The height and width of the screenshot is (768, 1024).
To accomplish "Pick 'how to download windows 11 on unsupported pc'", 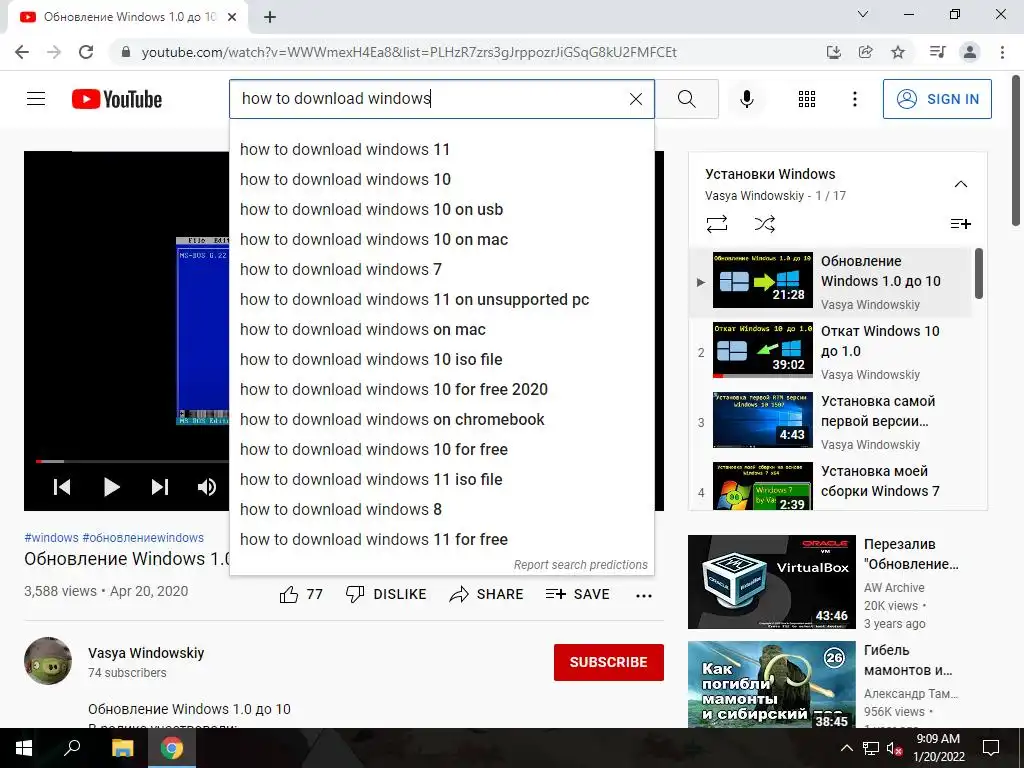I will click(x=441, y=300).
